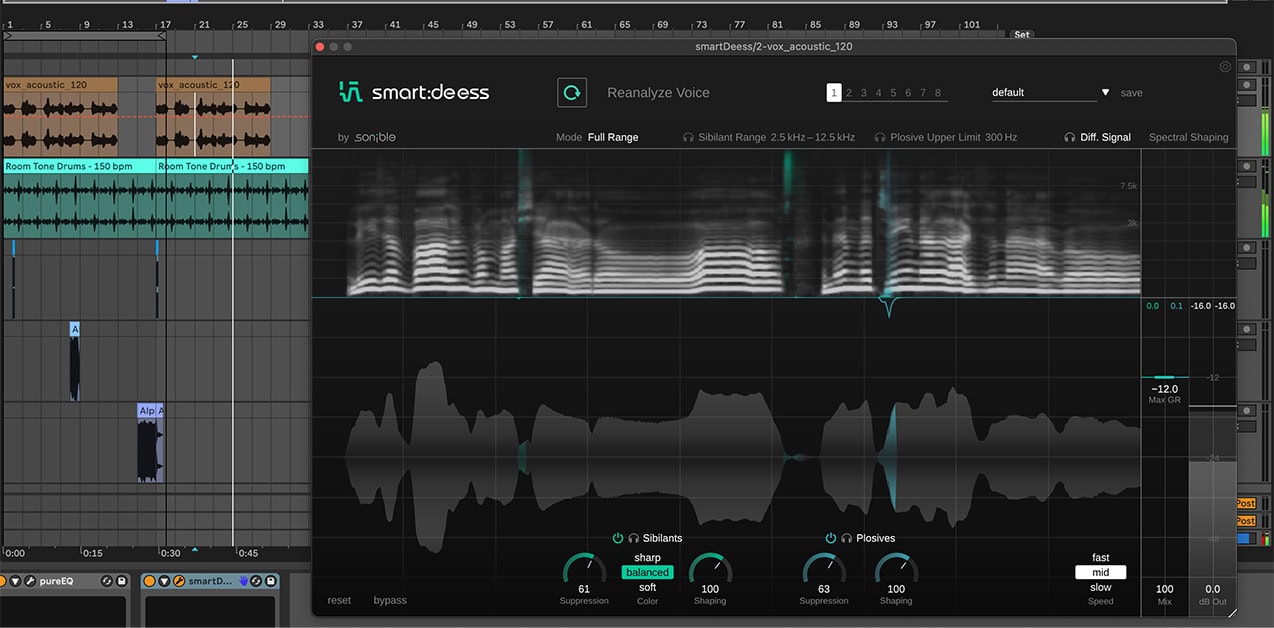Viewport: 1274px width, 628px height.
Task: Select the sharp color option
Action: pos(647,558)
